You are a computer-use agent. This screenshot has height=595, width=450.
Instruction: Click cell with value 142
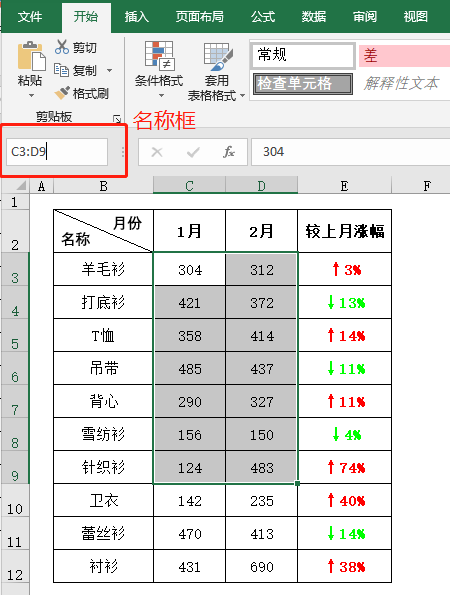click(x=189, y=500)
